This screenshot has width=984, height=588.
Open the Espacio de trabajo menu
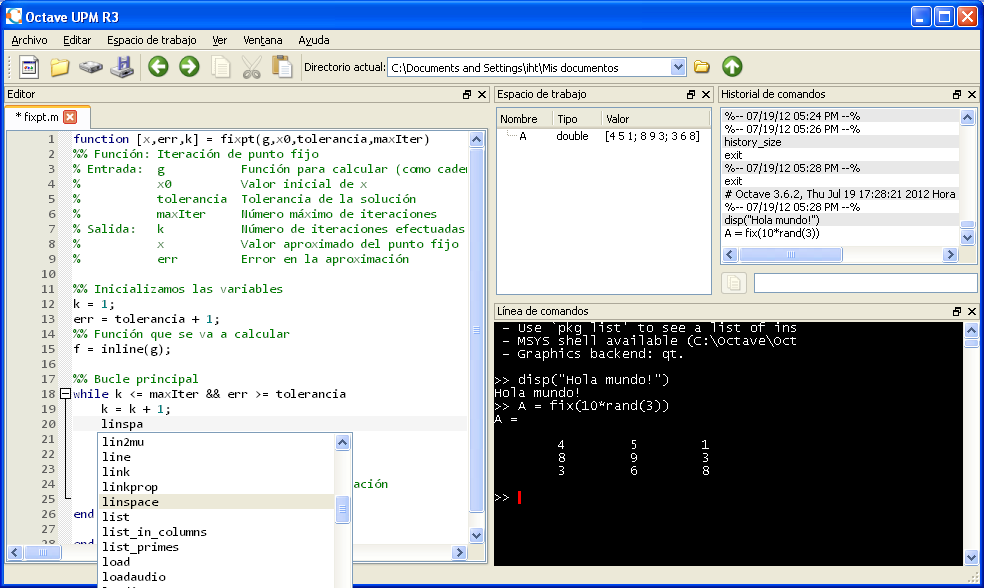coord(151,40)
